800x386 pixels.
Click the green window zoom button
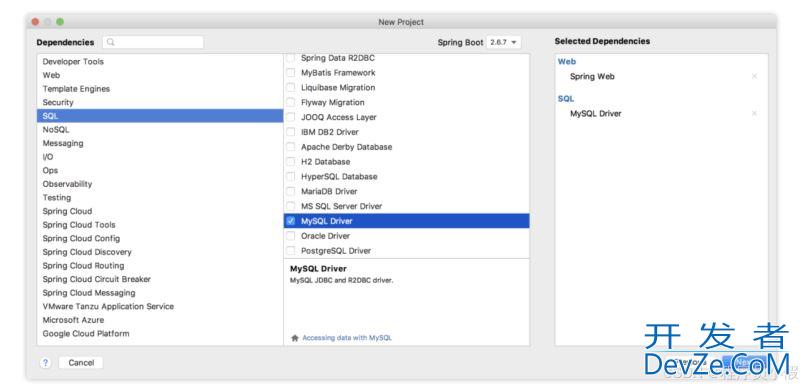click(x=60, y=22)
